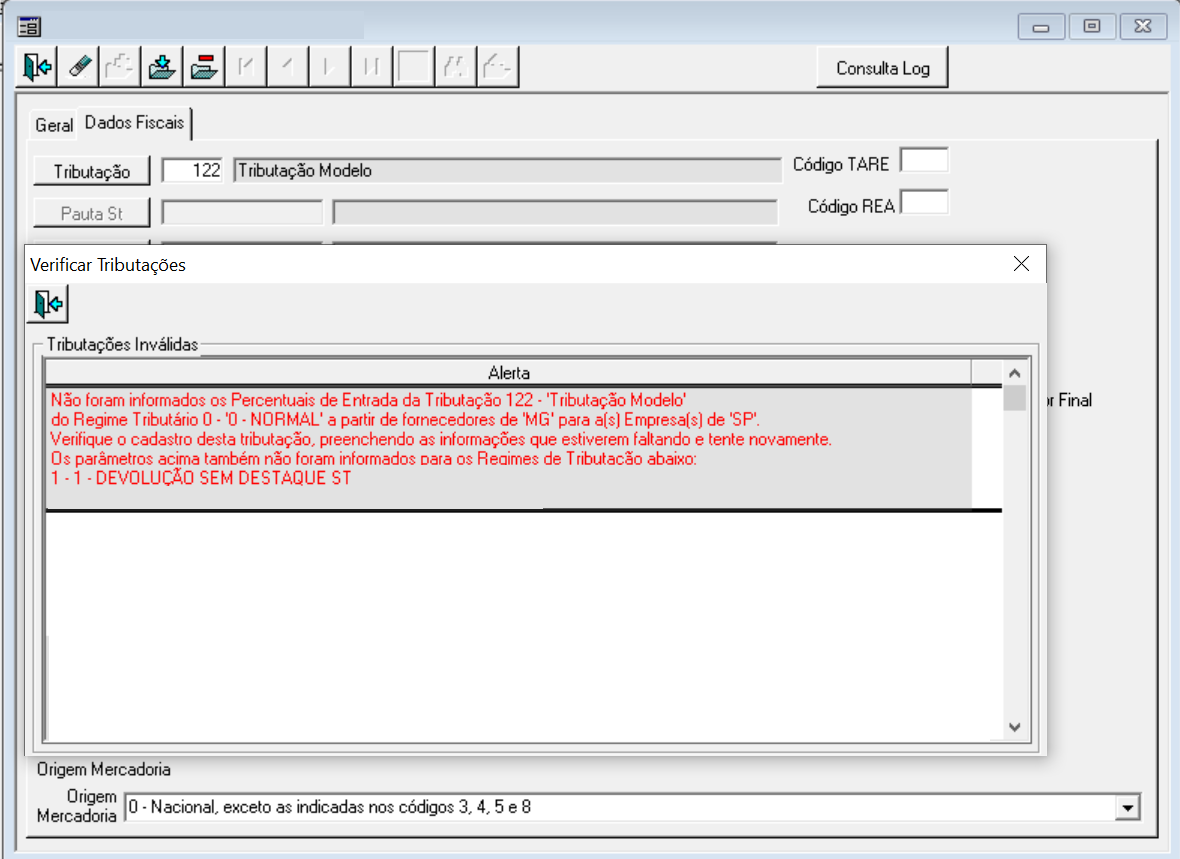1180x859 pixels.
Task: Click the next record navigation icon
Action: (x=329, y=67)
